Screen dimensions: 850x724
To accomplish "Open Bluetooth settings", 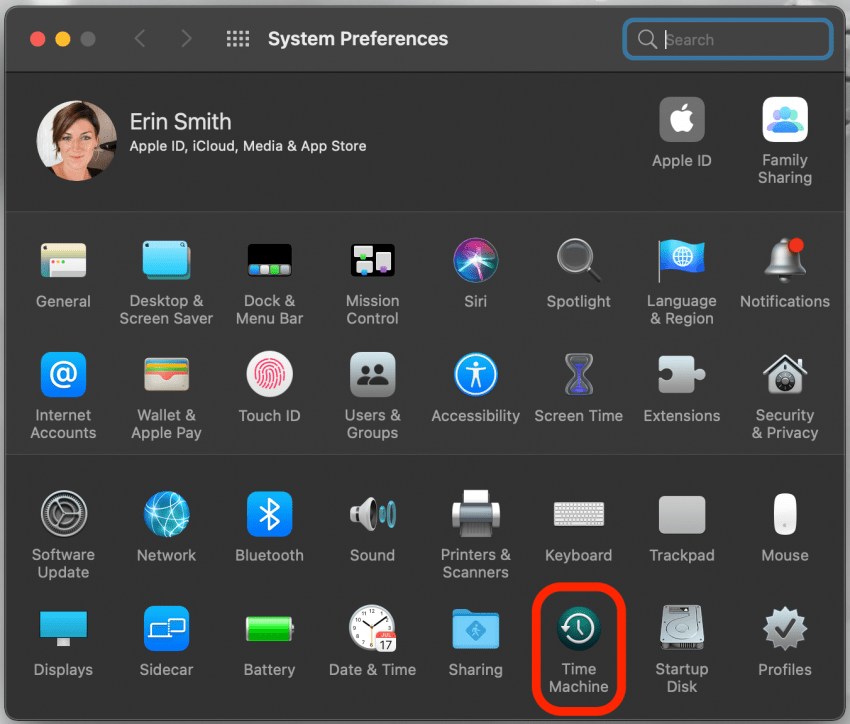I will [269, 514].
